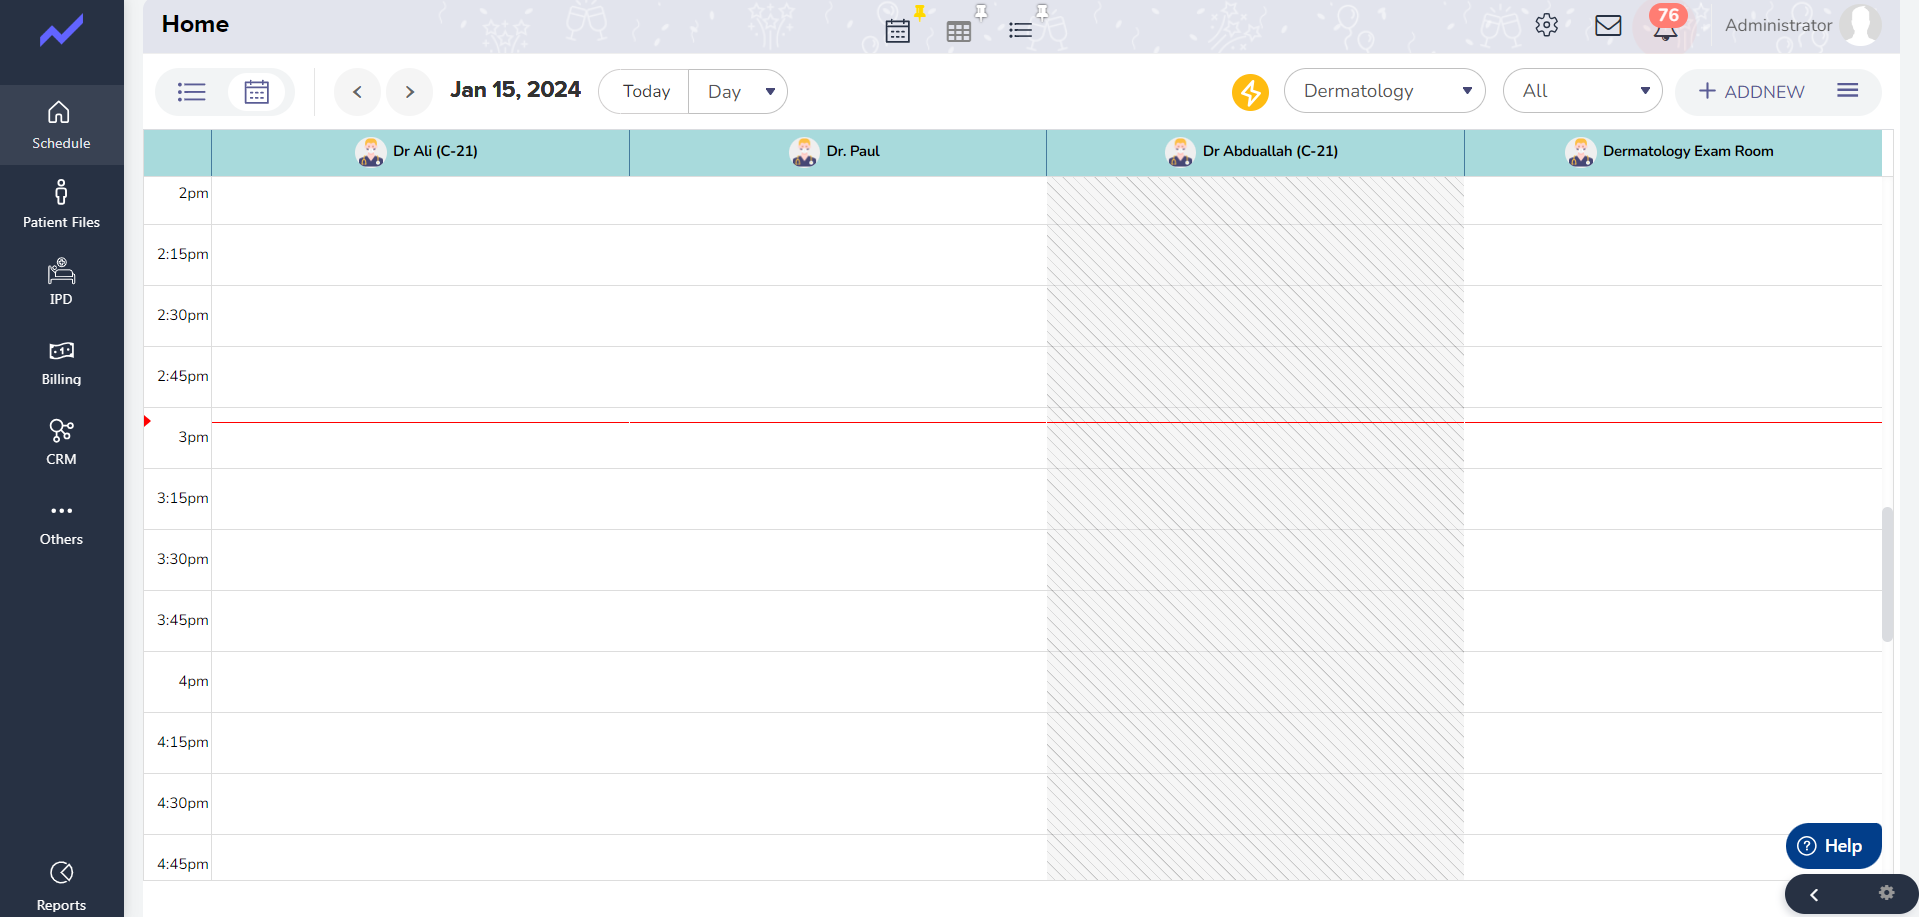Collapse the bottom-right panel chevron
The width and height of the screenshot is (1919, 917).
pyautogui.click(x=1814, y=895)
